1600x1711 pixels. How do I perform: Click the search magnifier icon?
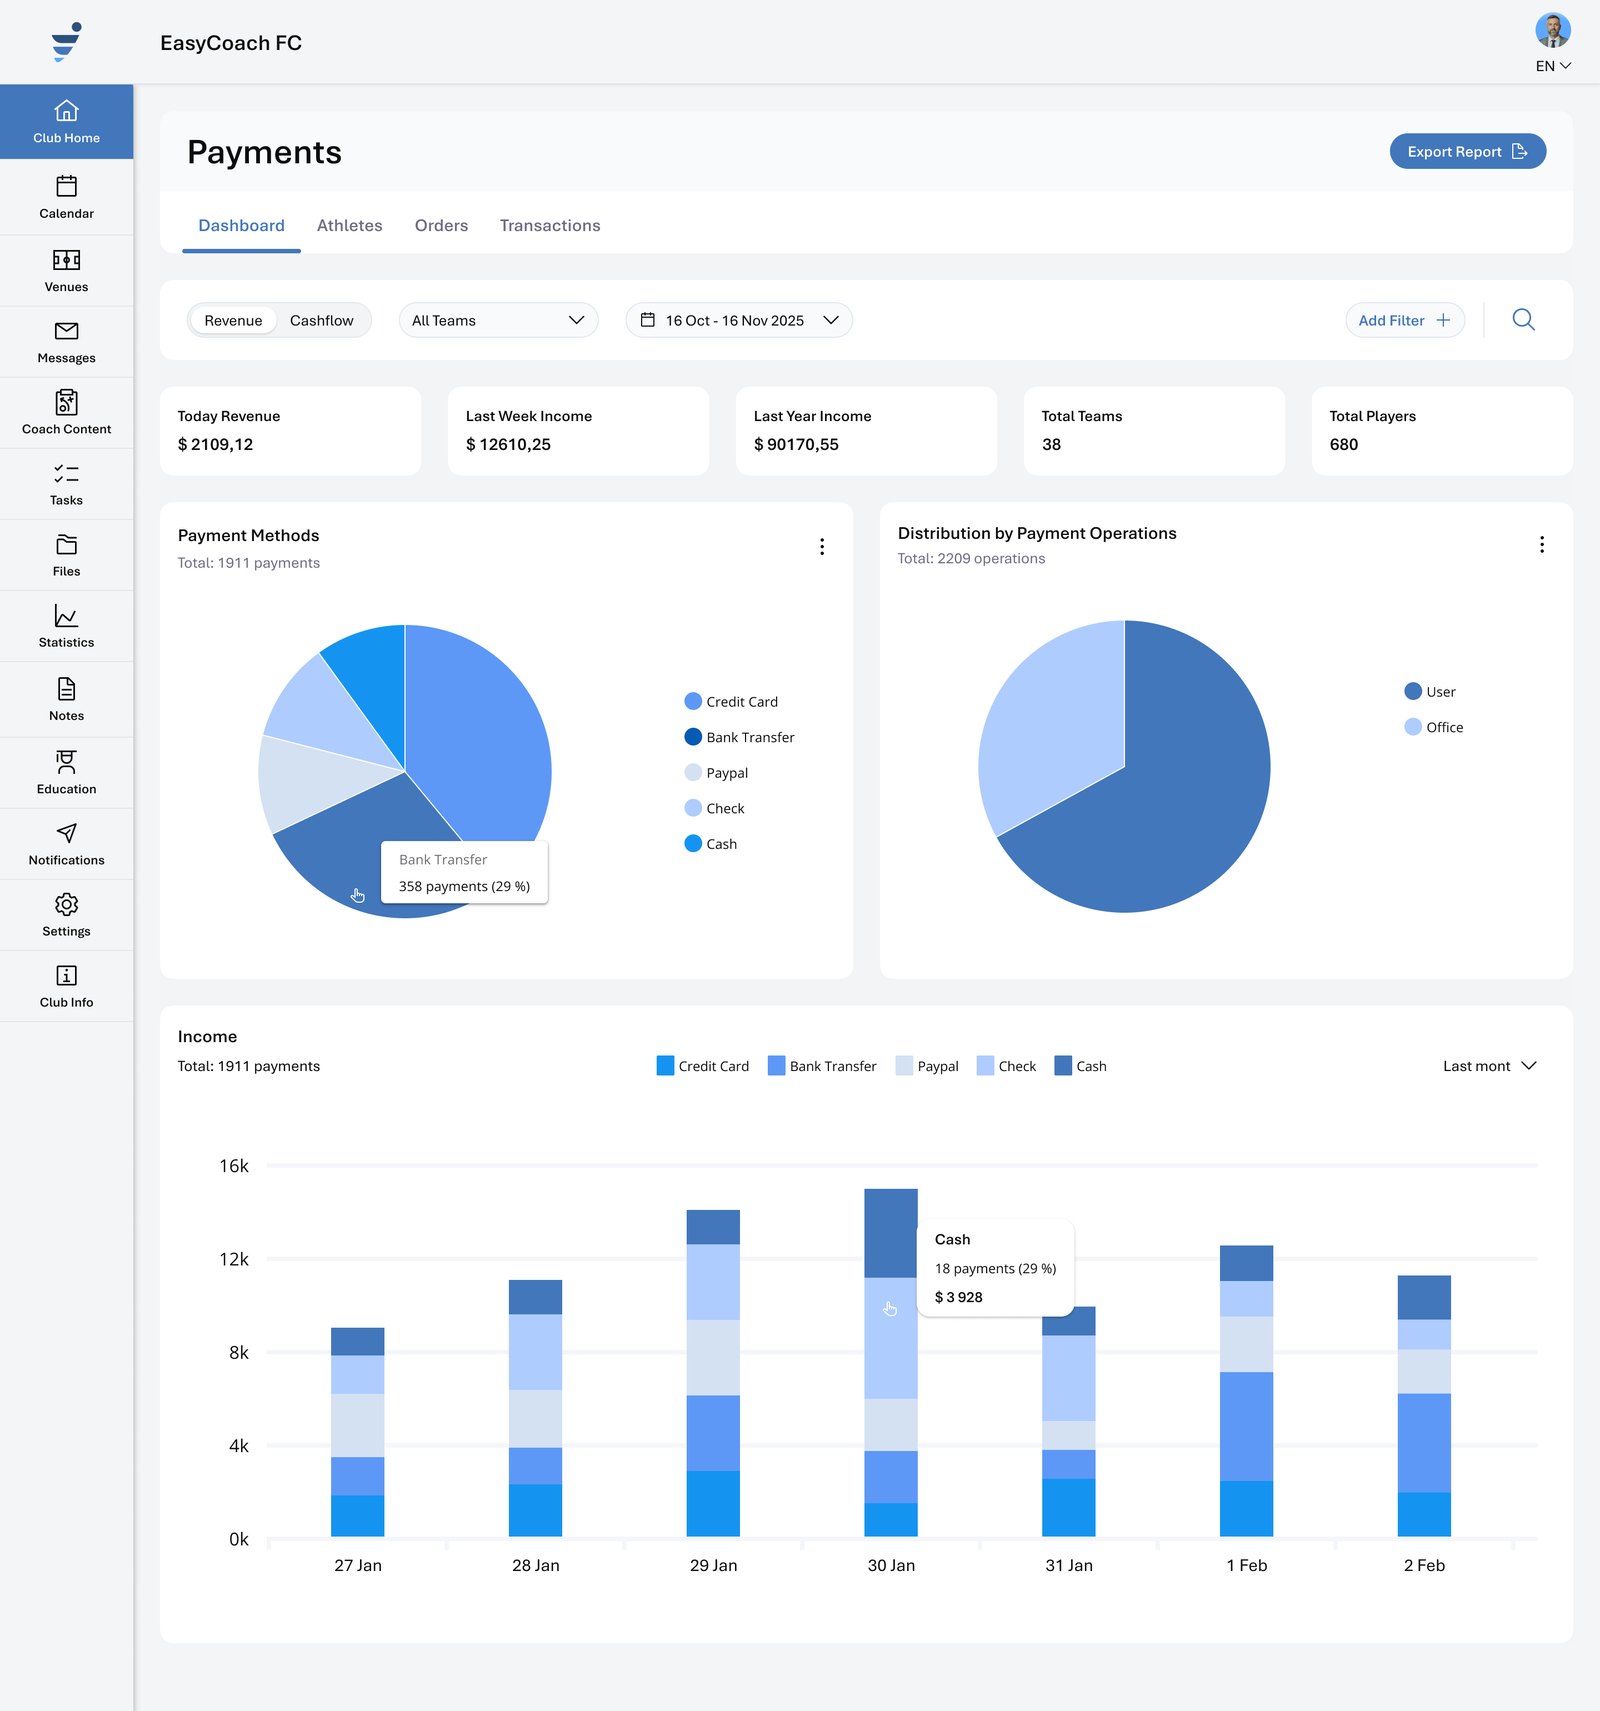(1523, 320)
